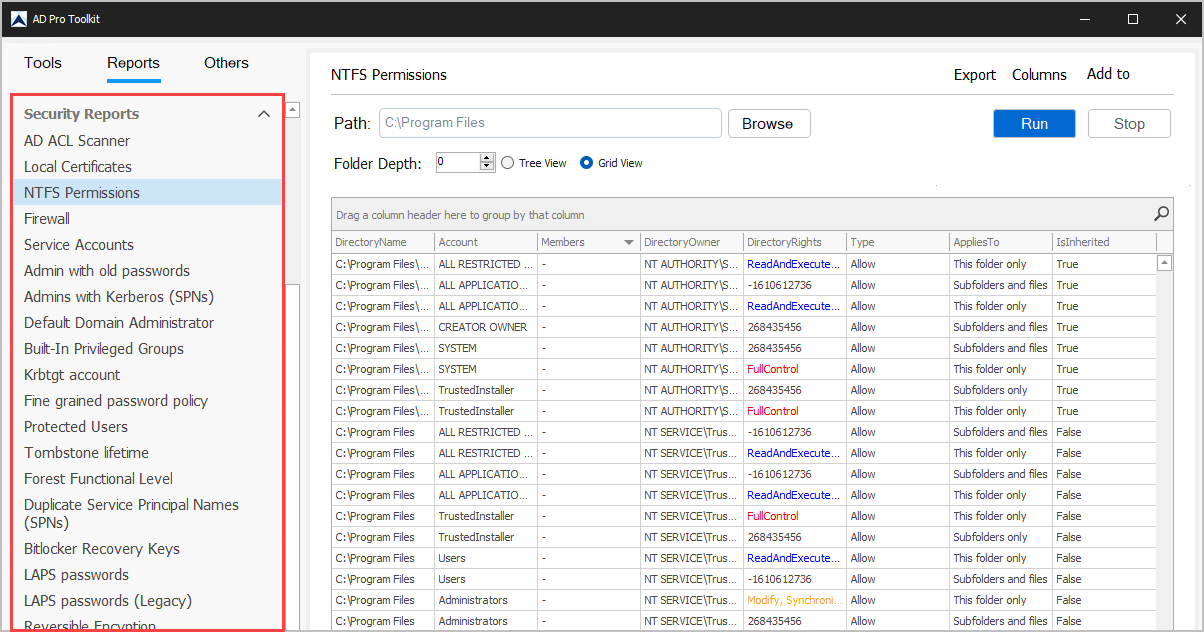Open grid search with the magnifier icon

point(1160,213)
